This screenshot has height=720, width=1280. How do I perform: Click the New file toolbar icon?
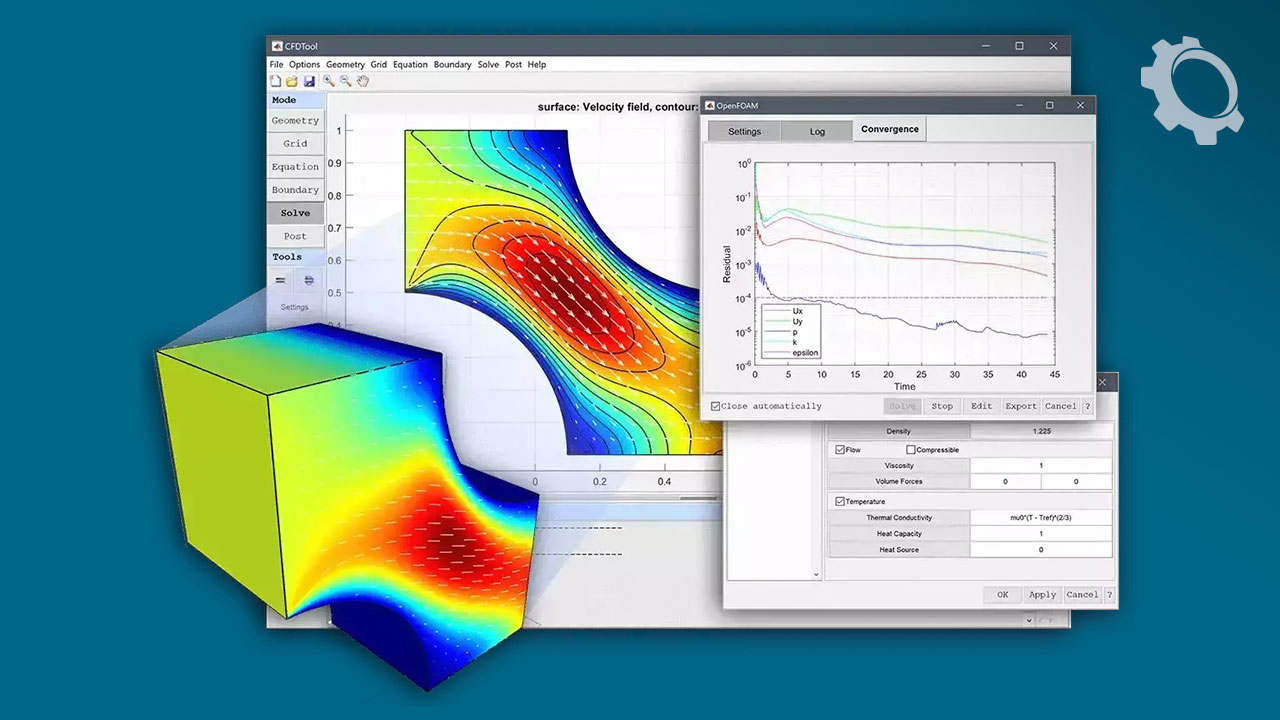(276, 81)
